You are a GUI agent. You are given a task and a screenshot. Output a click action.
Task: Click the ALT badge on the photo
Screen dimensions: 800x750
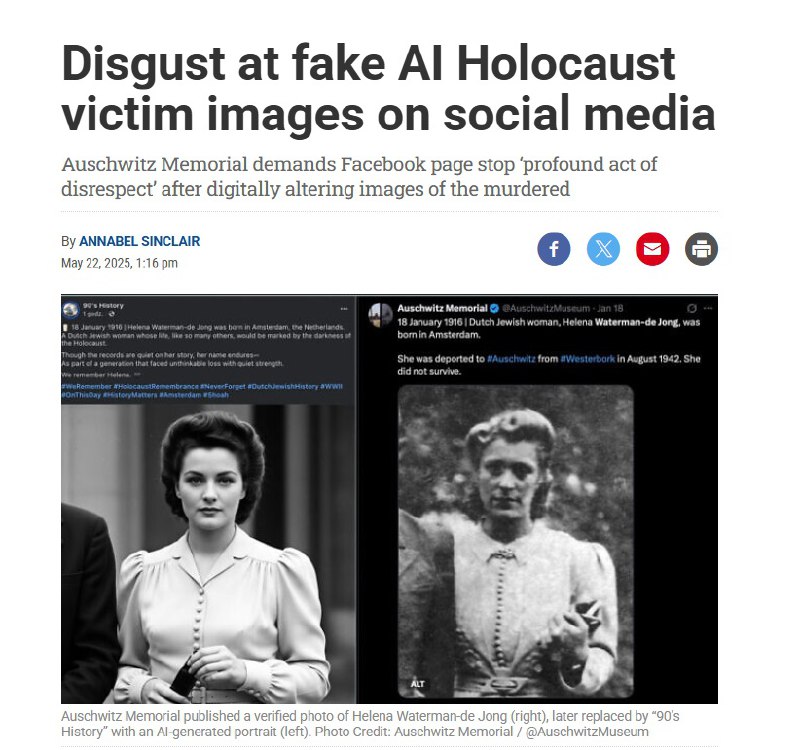417,684
